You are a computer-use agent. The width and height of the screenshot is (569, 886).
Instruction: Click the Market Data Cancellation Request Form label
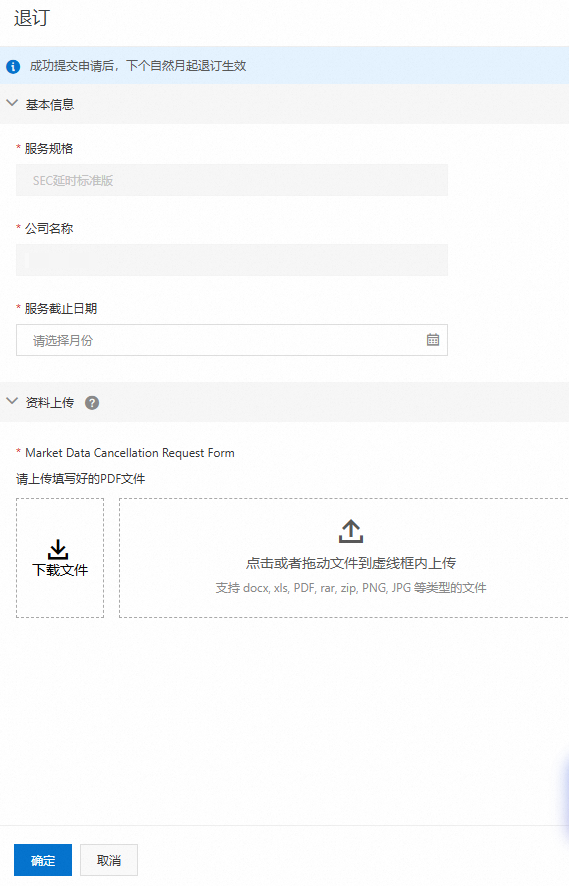(x=130, y=453)
